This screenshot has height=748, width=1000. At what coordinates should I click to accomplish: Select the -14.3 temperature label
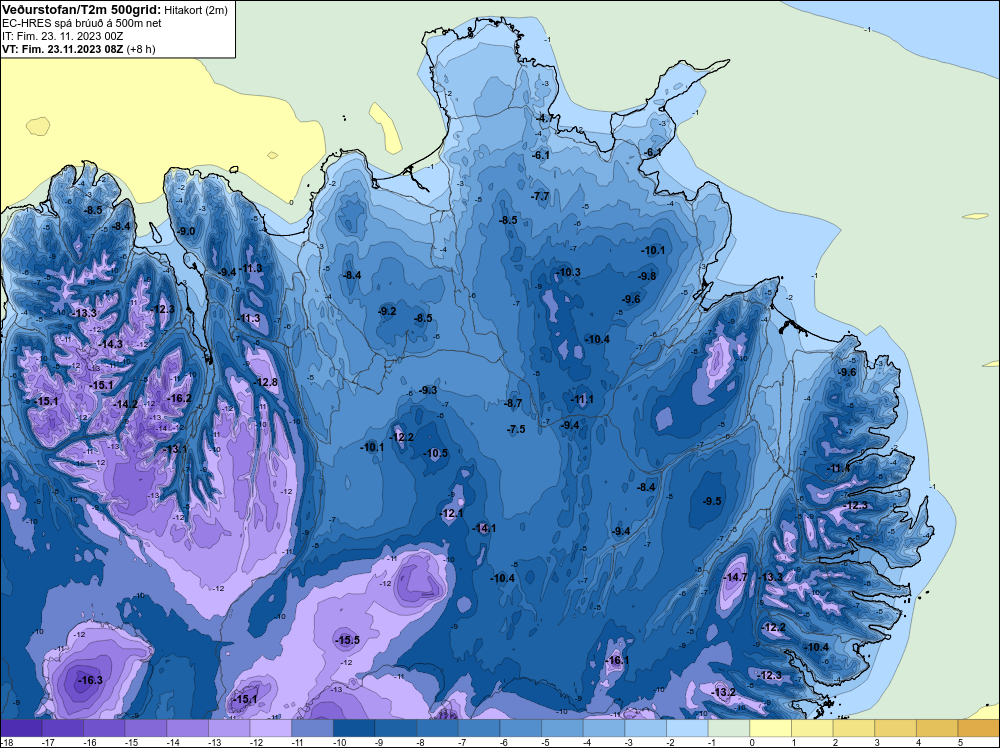click(x=111, y=344)
